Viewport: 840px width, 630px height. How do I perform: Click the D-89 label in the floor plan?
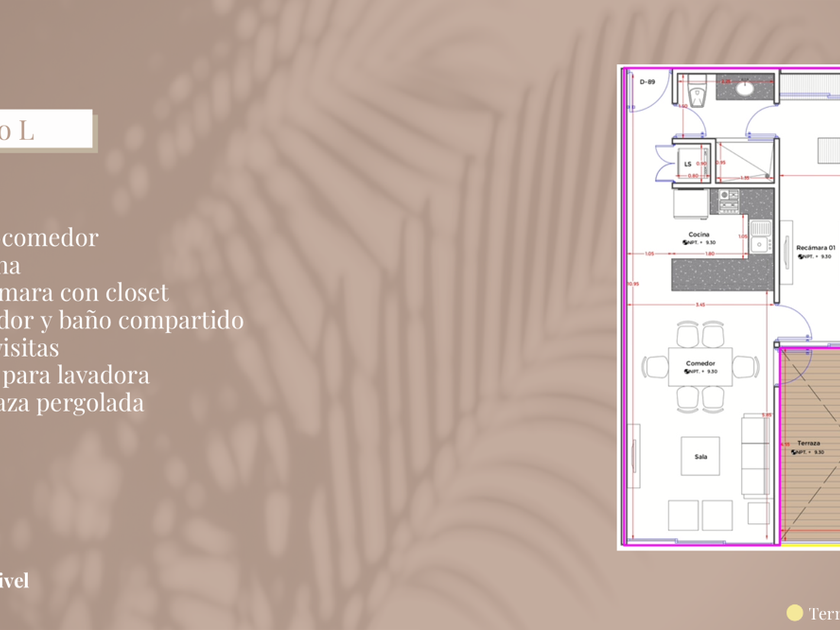coord(647,82)
